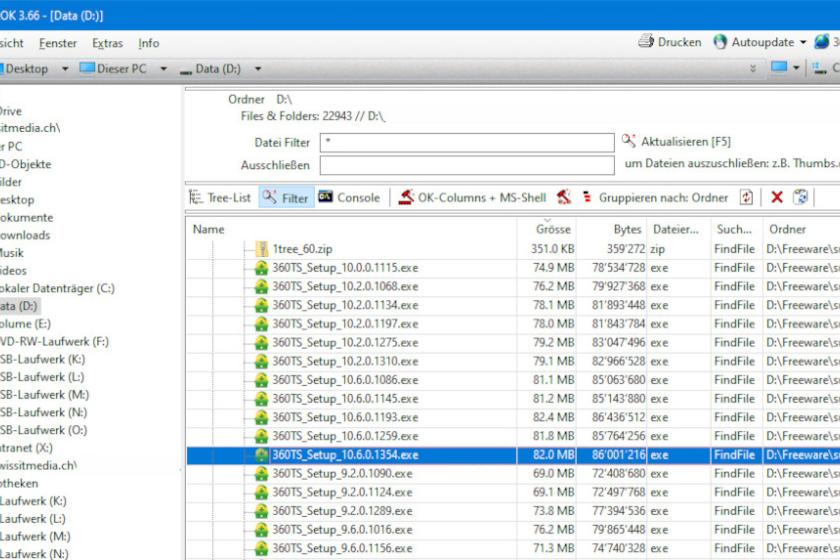Viewport: 840px width, 560px height.
Task: Select file 360TS_Setup_9.6.0.1016.exe
Action: (x=342, y=530)
